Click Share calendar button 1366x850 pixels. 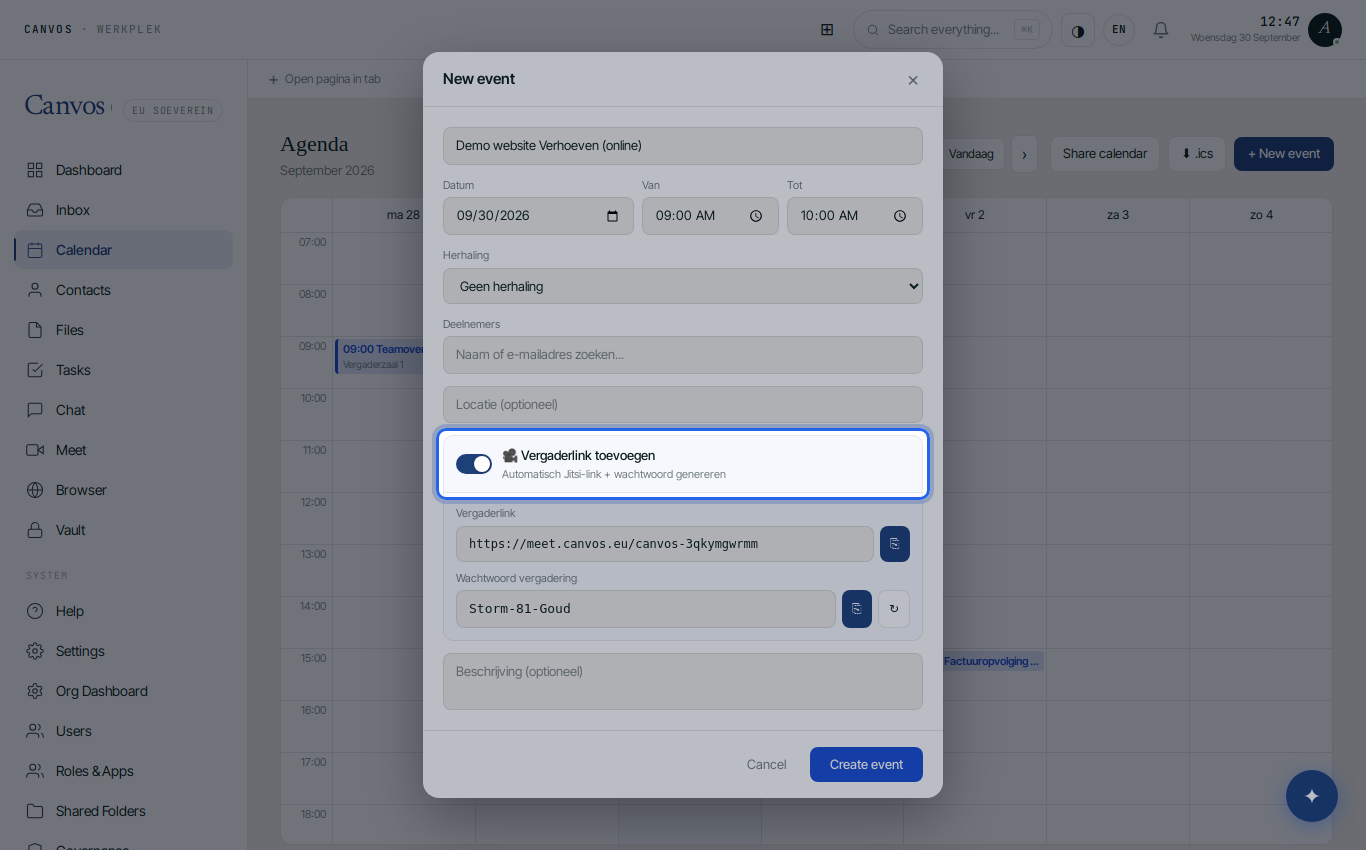point(1105,154)
